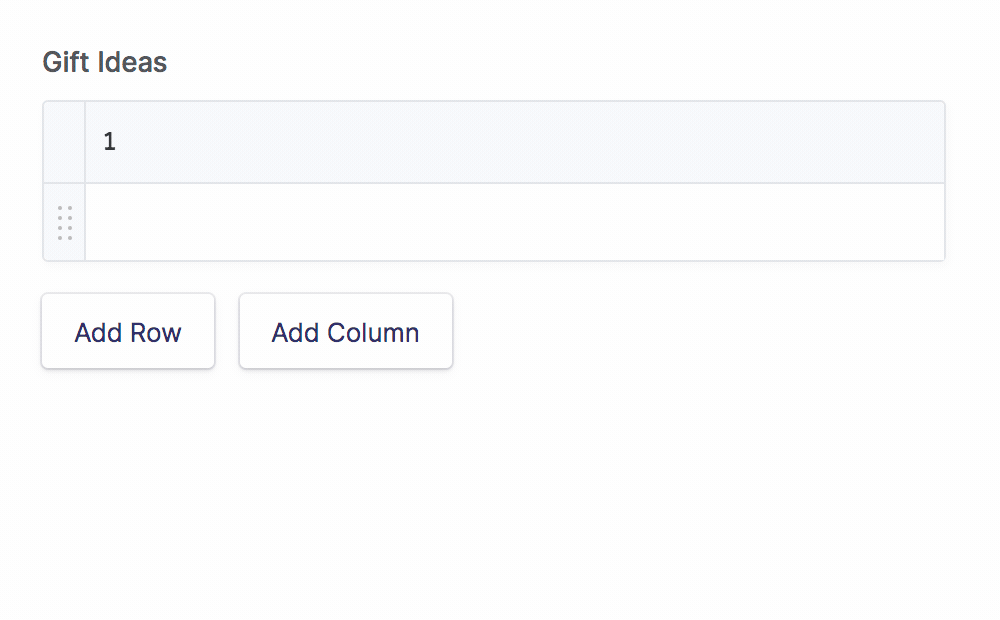The height and width of the screenshot is (620, 1000).
Task: Click the number 1 in the header cell
Action: (109, 141)
